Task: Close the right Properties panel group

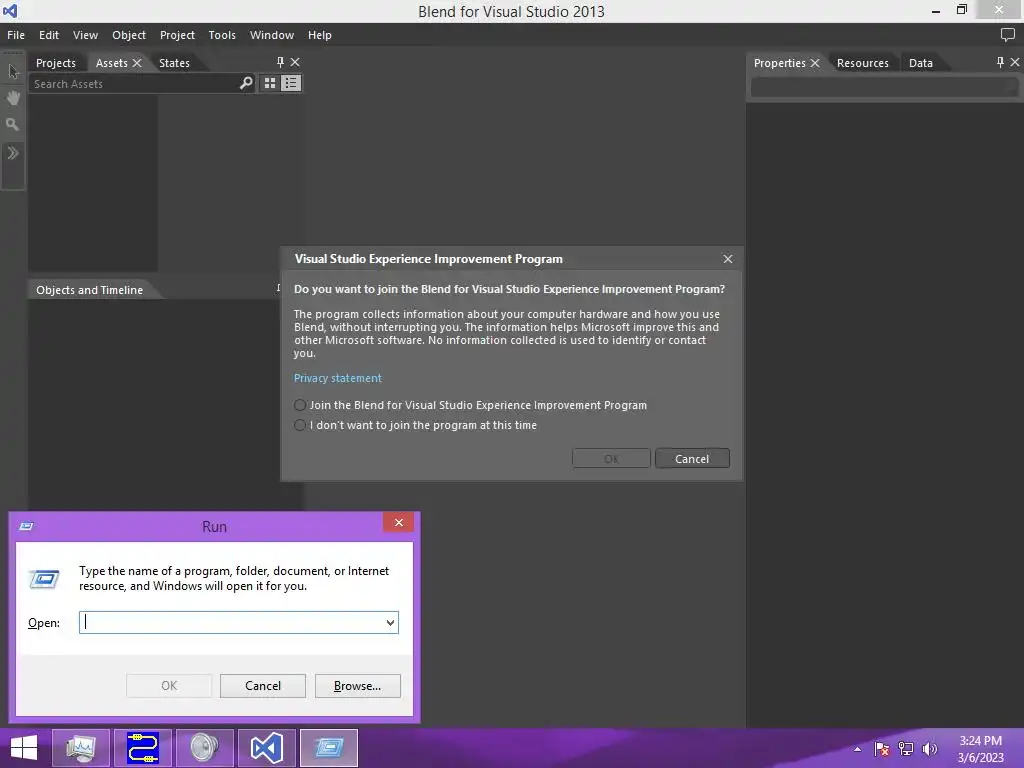Action: point(1015,62)
